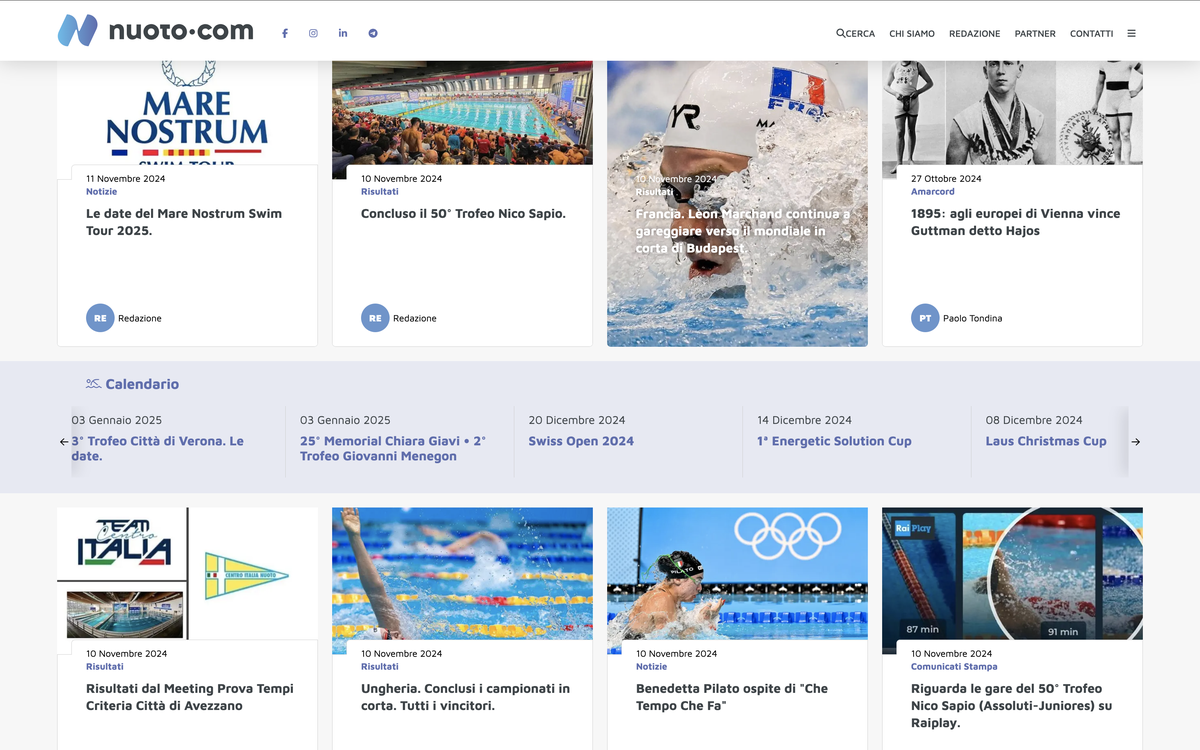
Task: Open the REDAZIONE menu item
Action: pos(975,33)
